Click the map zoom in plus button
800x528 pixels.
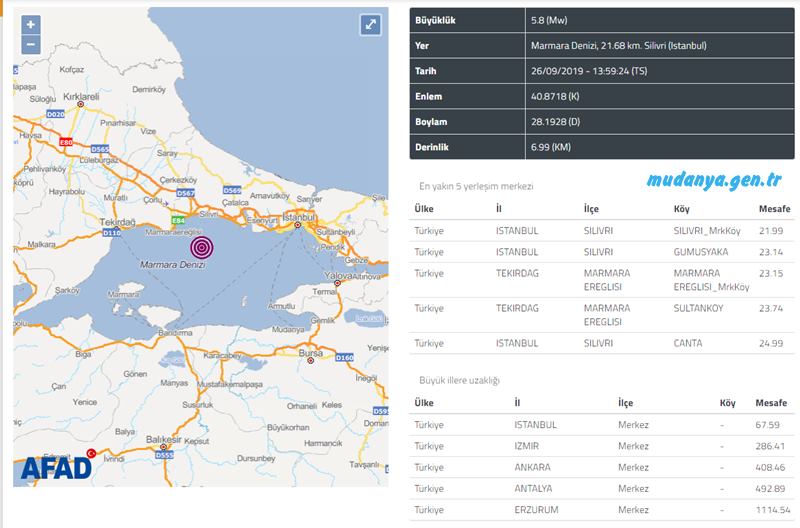[x=30, y=25]
